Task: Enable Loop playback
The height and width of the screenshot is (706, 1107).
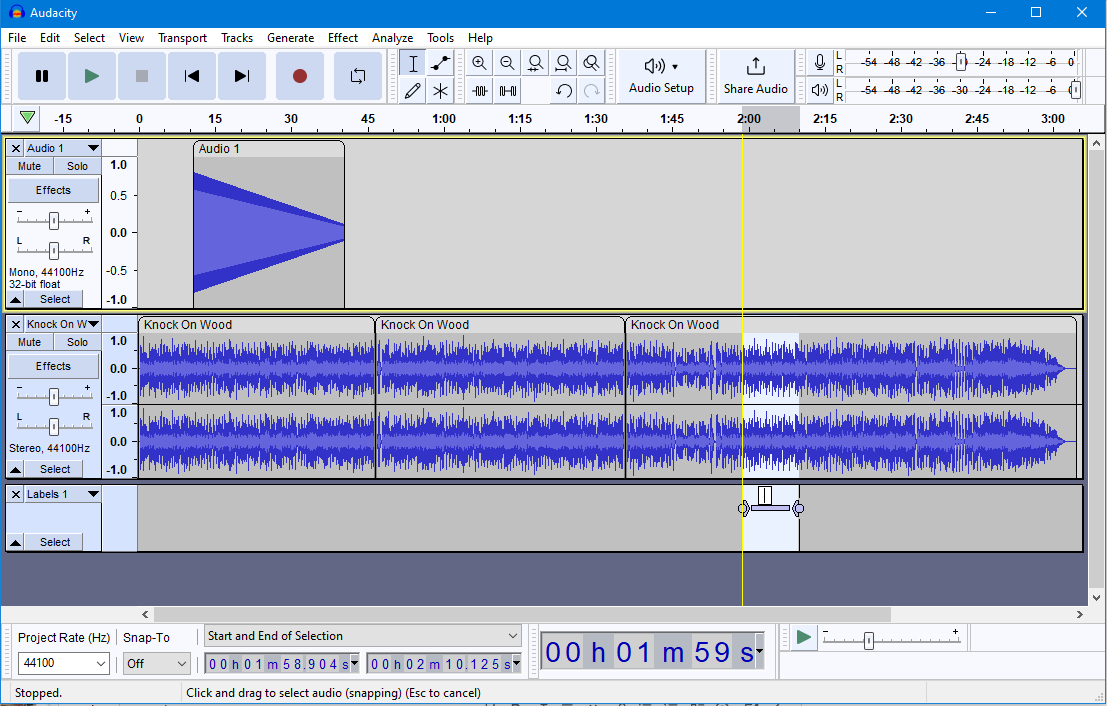Action: (x=357, y=75)
